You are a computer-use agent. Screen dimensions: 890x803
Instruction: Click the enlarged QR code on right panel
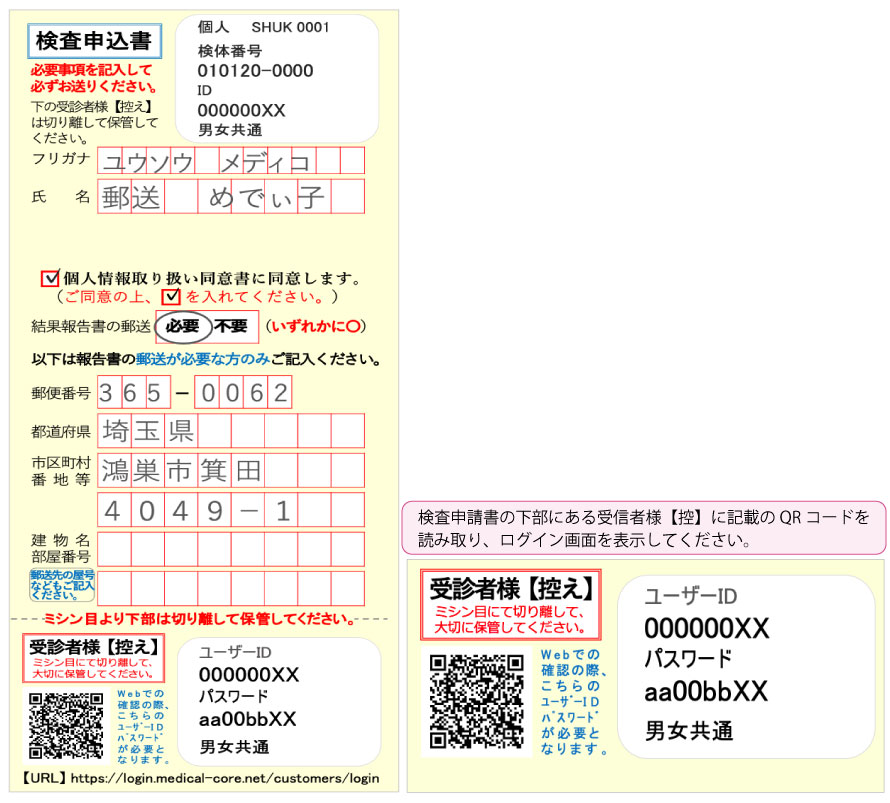(476, 701)
